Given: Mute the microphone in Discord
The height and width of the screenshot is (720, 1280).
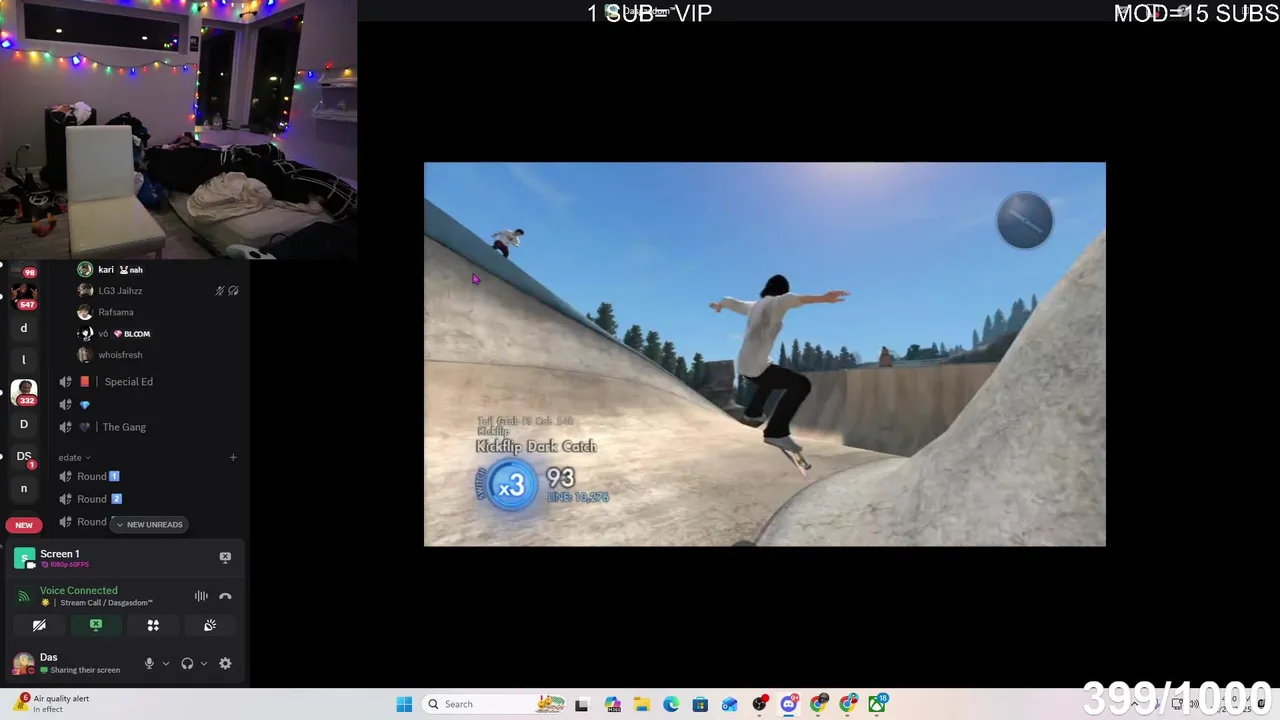Looking at the screenshot, I should coord(149,663).
